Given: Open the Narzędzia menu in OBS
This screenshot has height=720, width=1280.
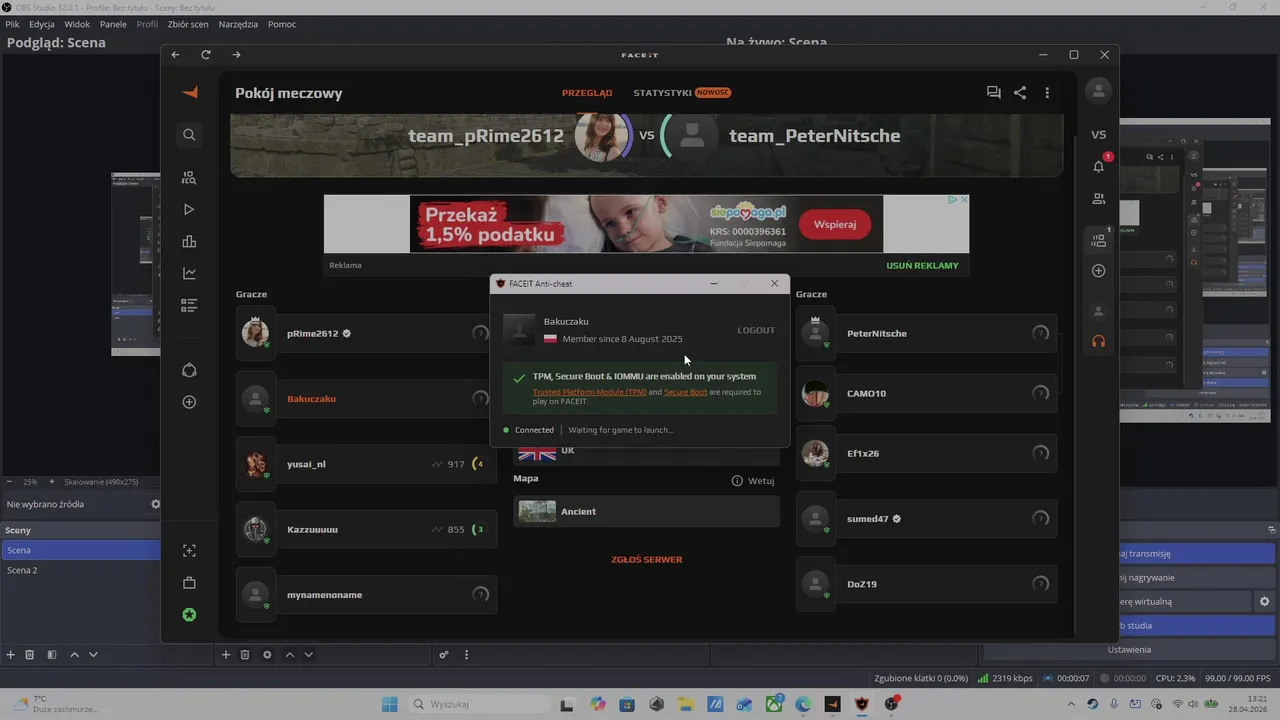Looking at the screenshot, I should (237, 24).
